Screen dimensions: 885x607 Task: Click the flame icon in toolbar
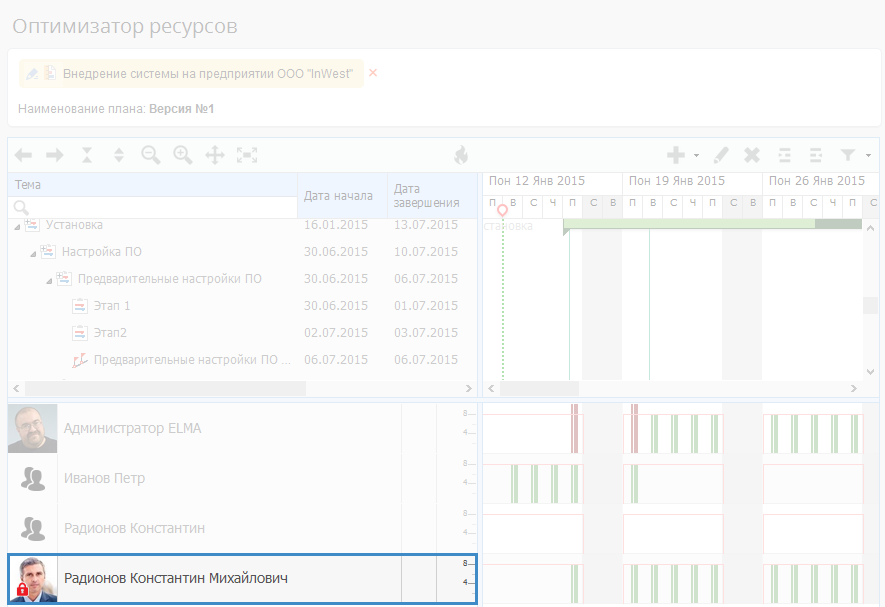(x=461, y=155)
